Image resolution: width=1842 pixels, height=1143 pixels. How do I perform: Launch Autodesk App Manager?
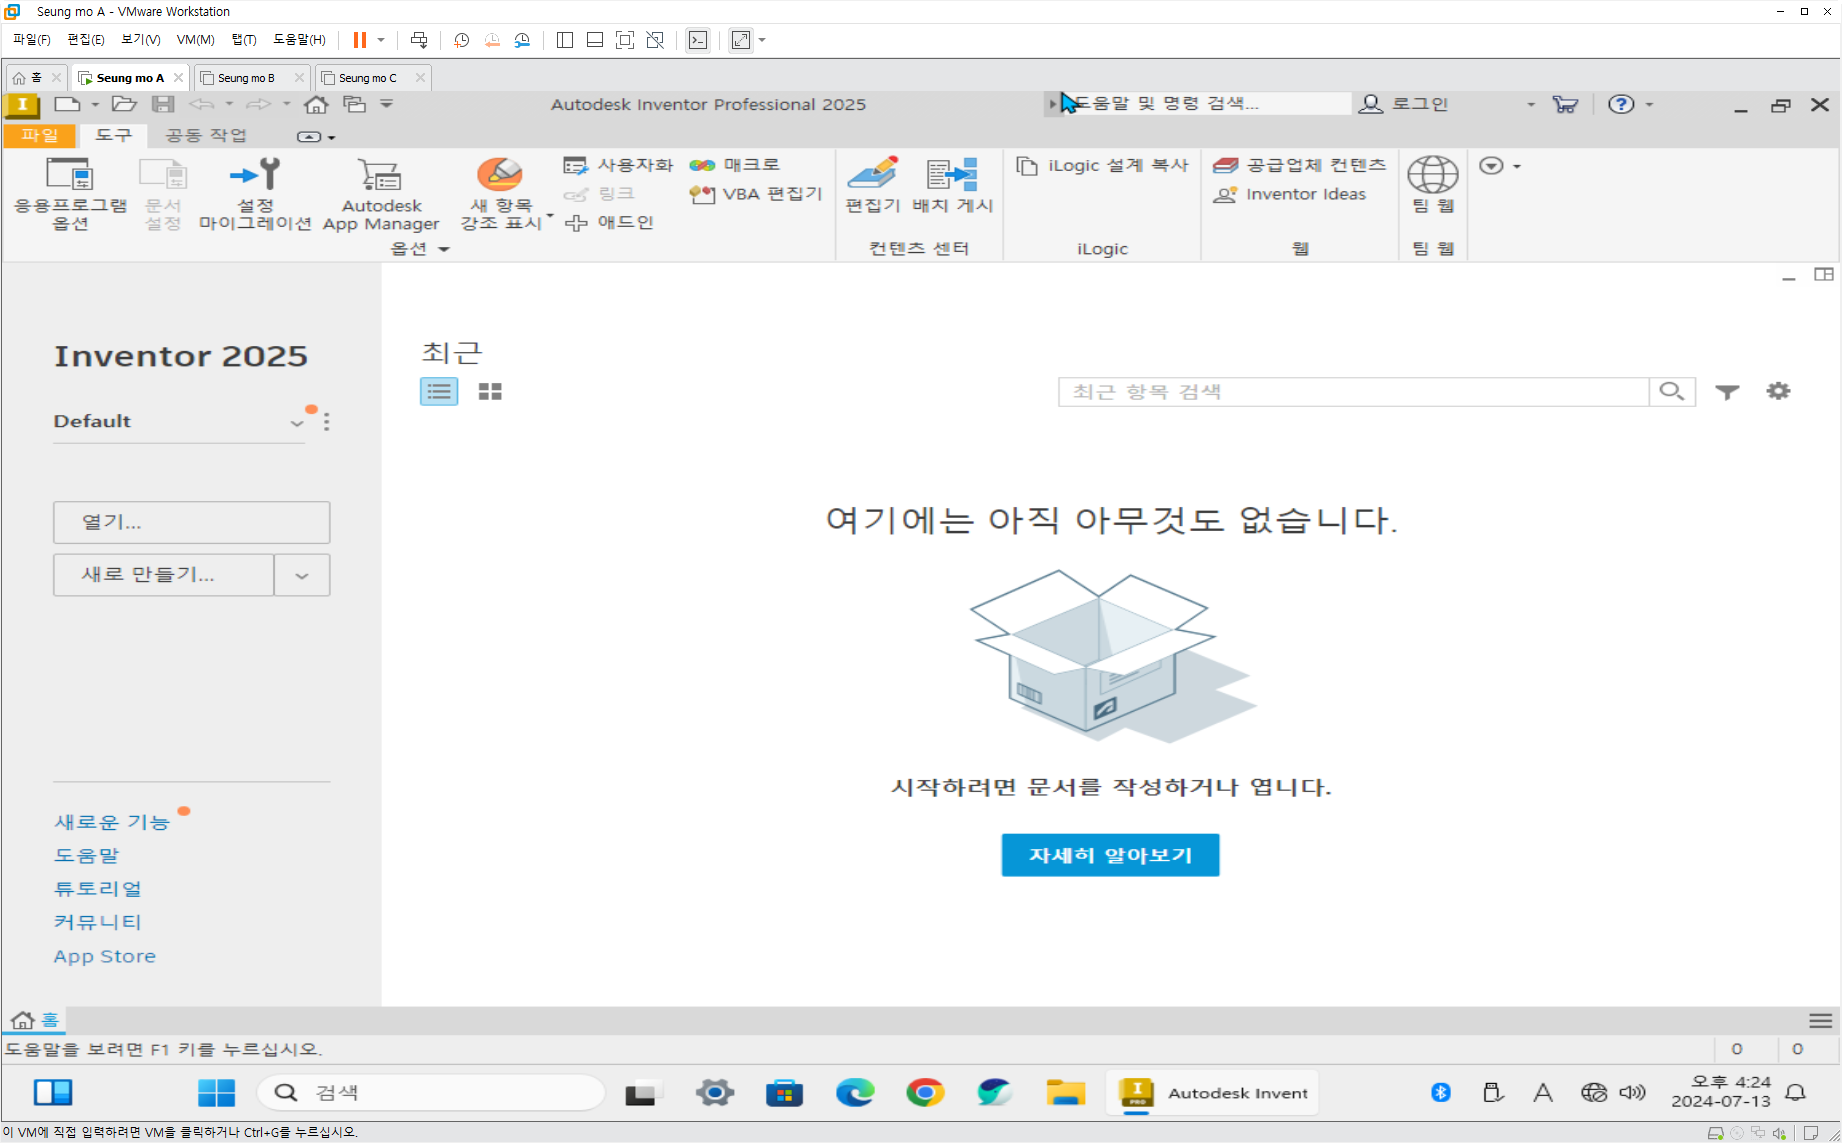click(381, 194)
